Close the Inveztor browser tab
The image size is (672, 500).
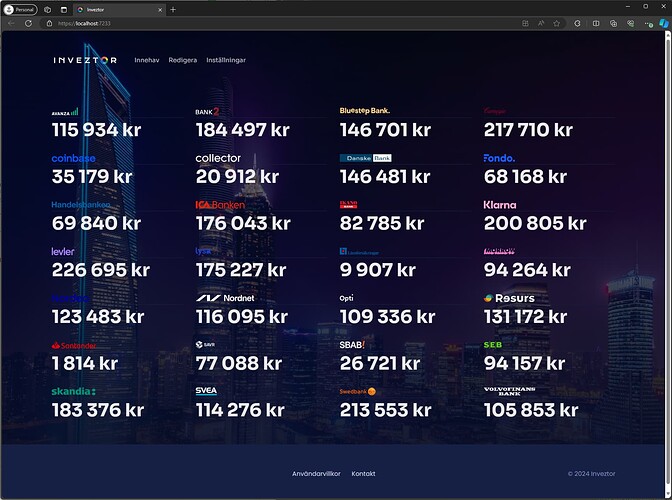click(x=160, y=9)
